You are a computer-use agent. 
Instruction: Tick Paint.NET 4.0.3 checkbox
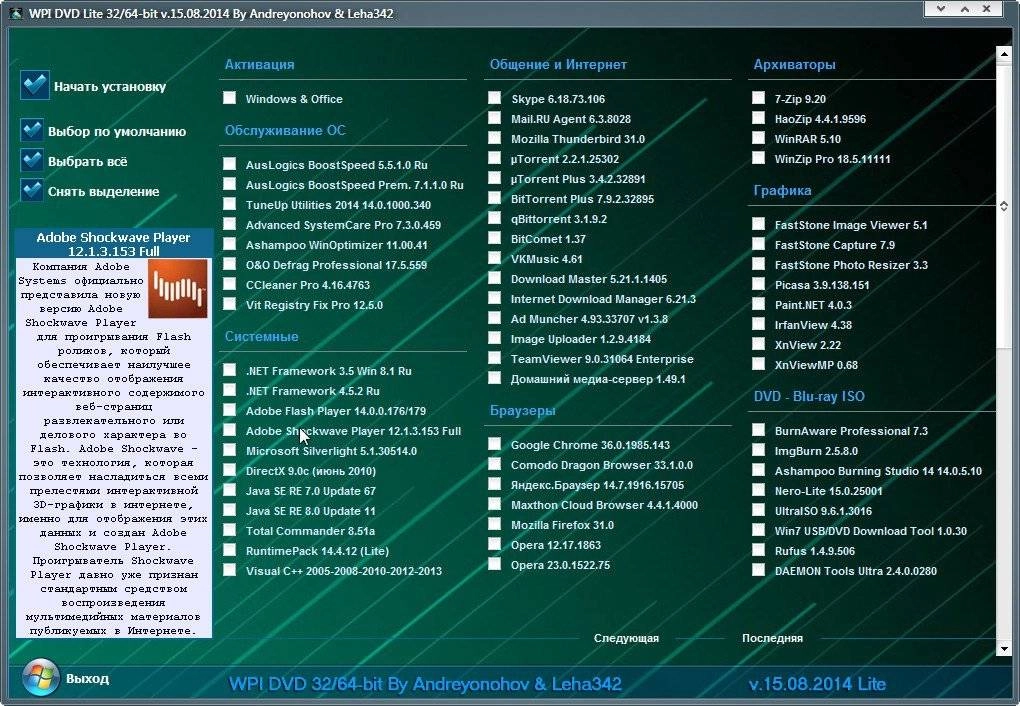(758, 304)
